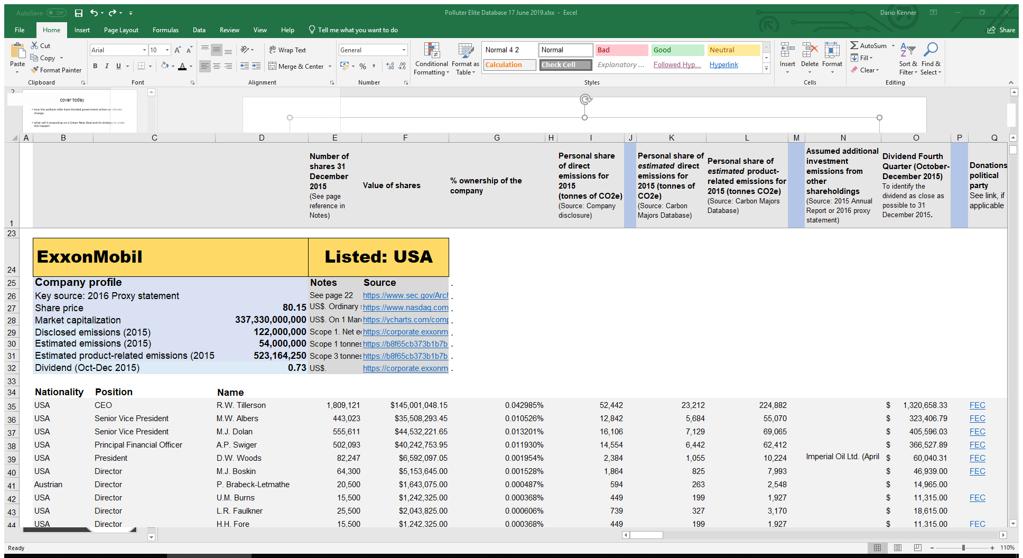Open the Clear dropdown

click(866, 70)
